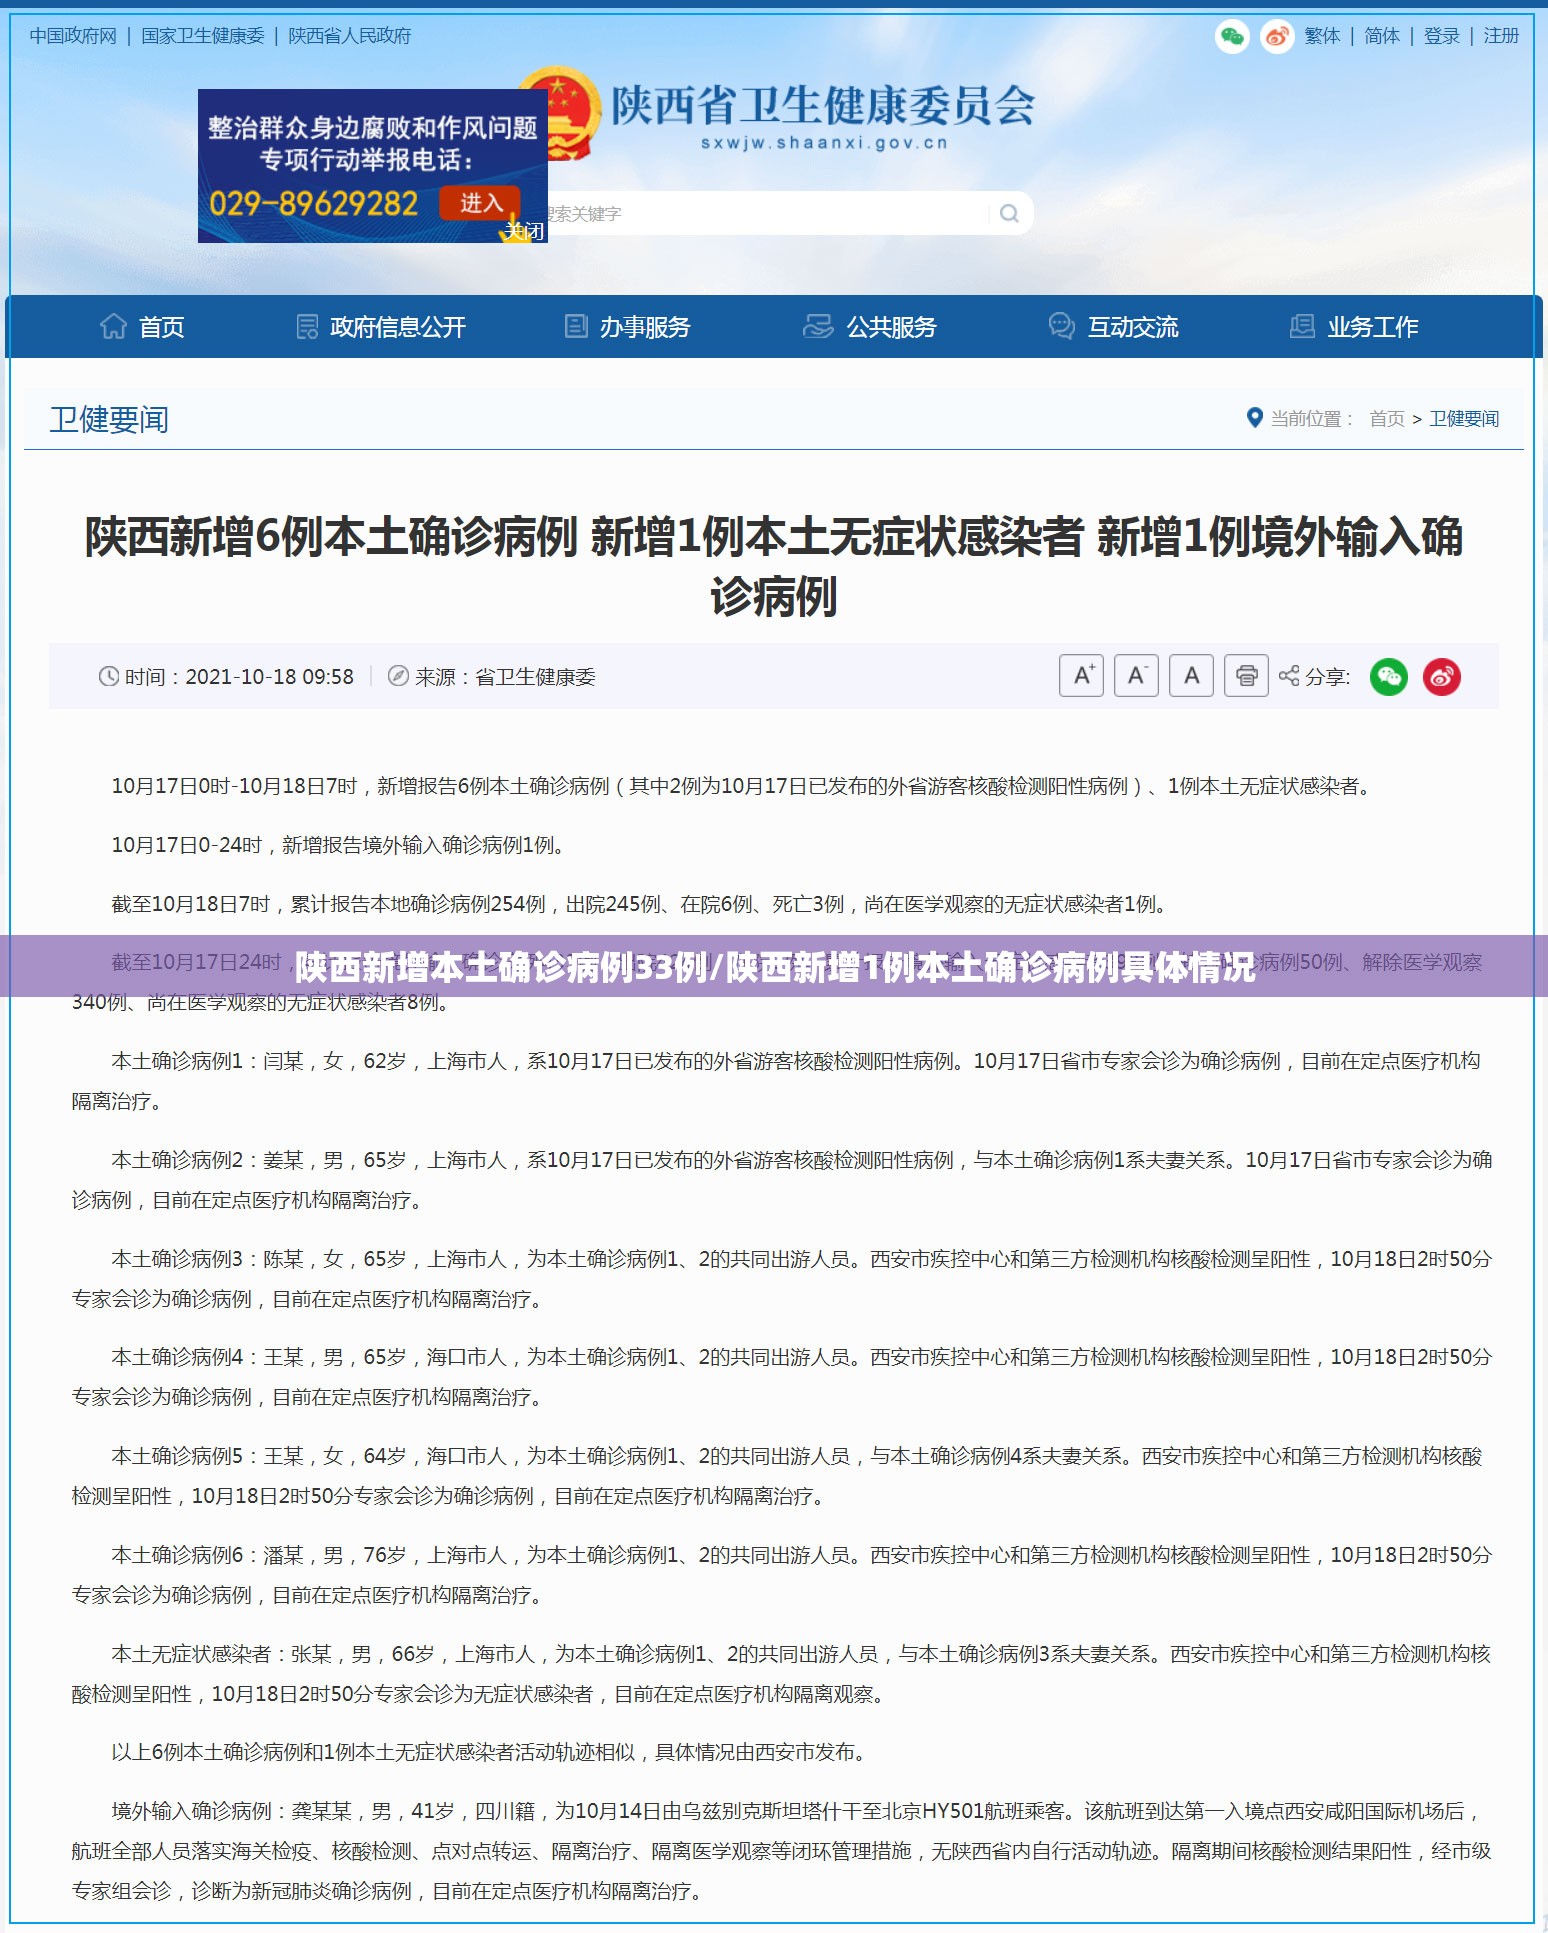Visit 陕西省人民政府 link
Screen dimensions: 1548x1933
350,36
